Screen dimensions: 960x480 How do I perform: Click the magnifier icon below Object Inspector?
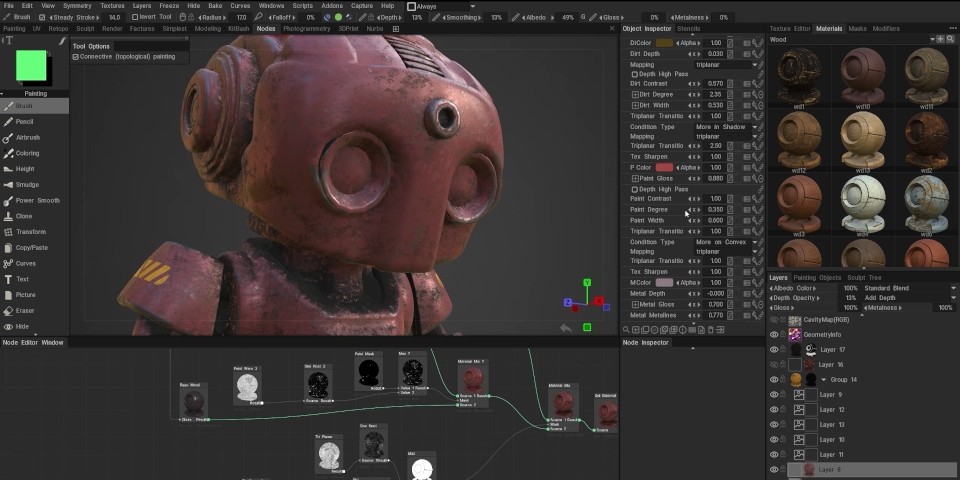pyautogui.click(x=626, y=330)
